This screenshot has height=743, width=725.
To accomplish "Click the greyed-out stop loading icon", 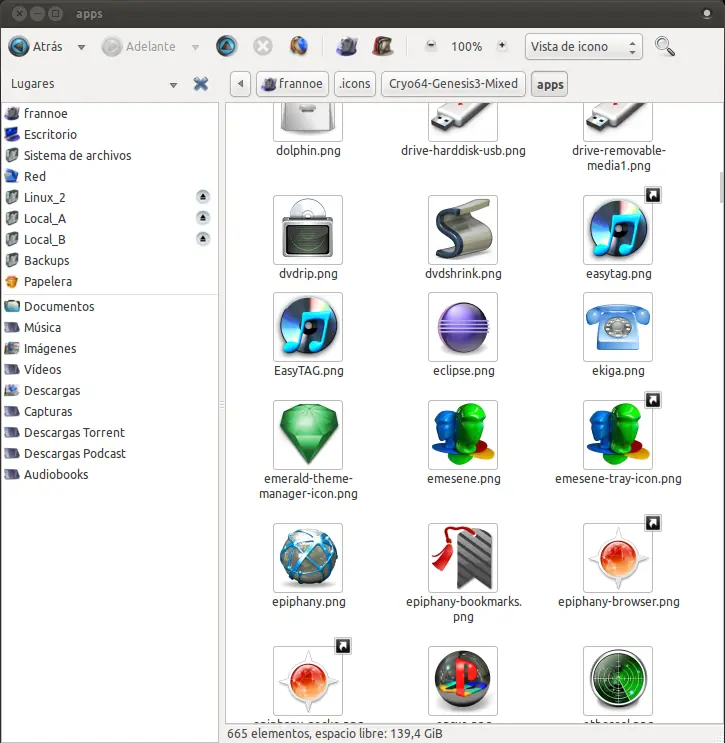I will point(263,46).
